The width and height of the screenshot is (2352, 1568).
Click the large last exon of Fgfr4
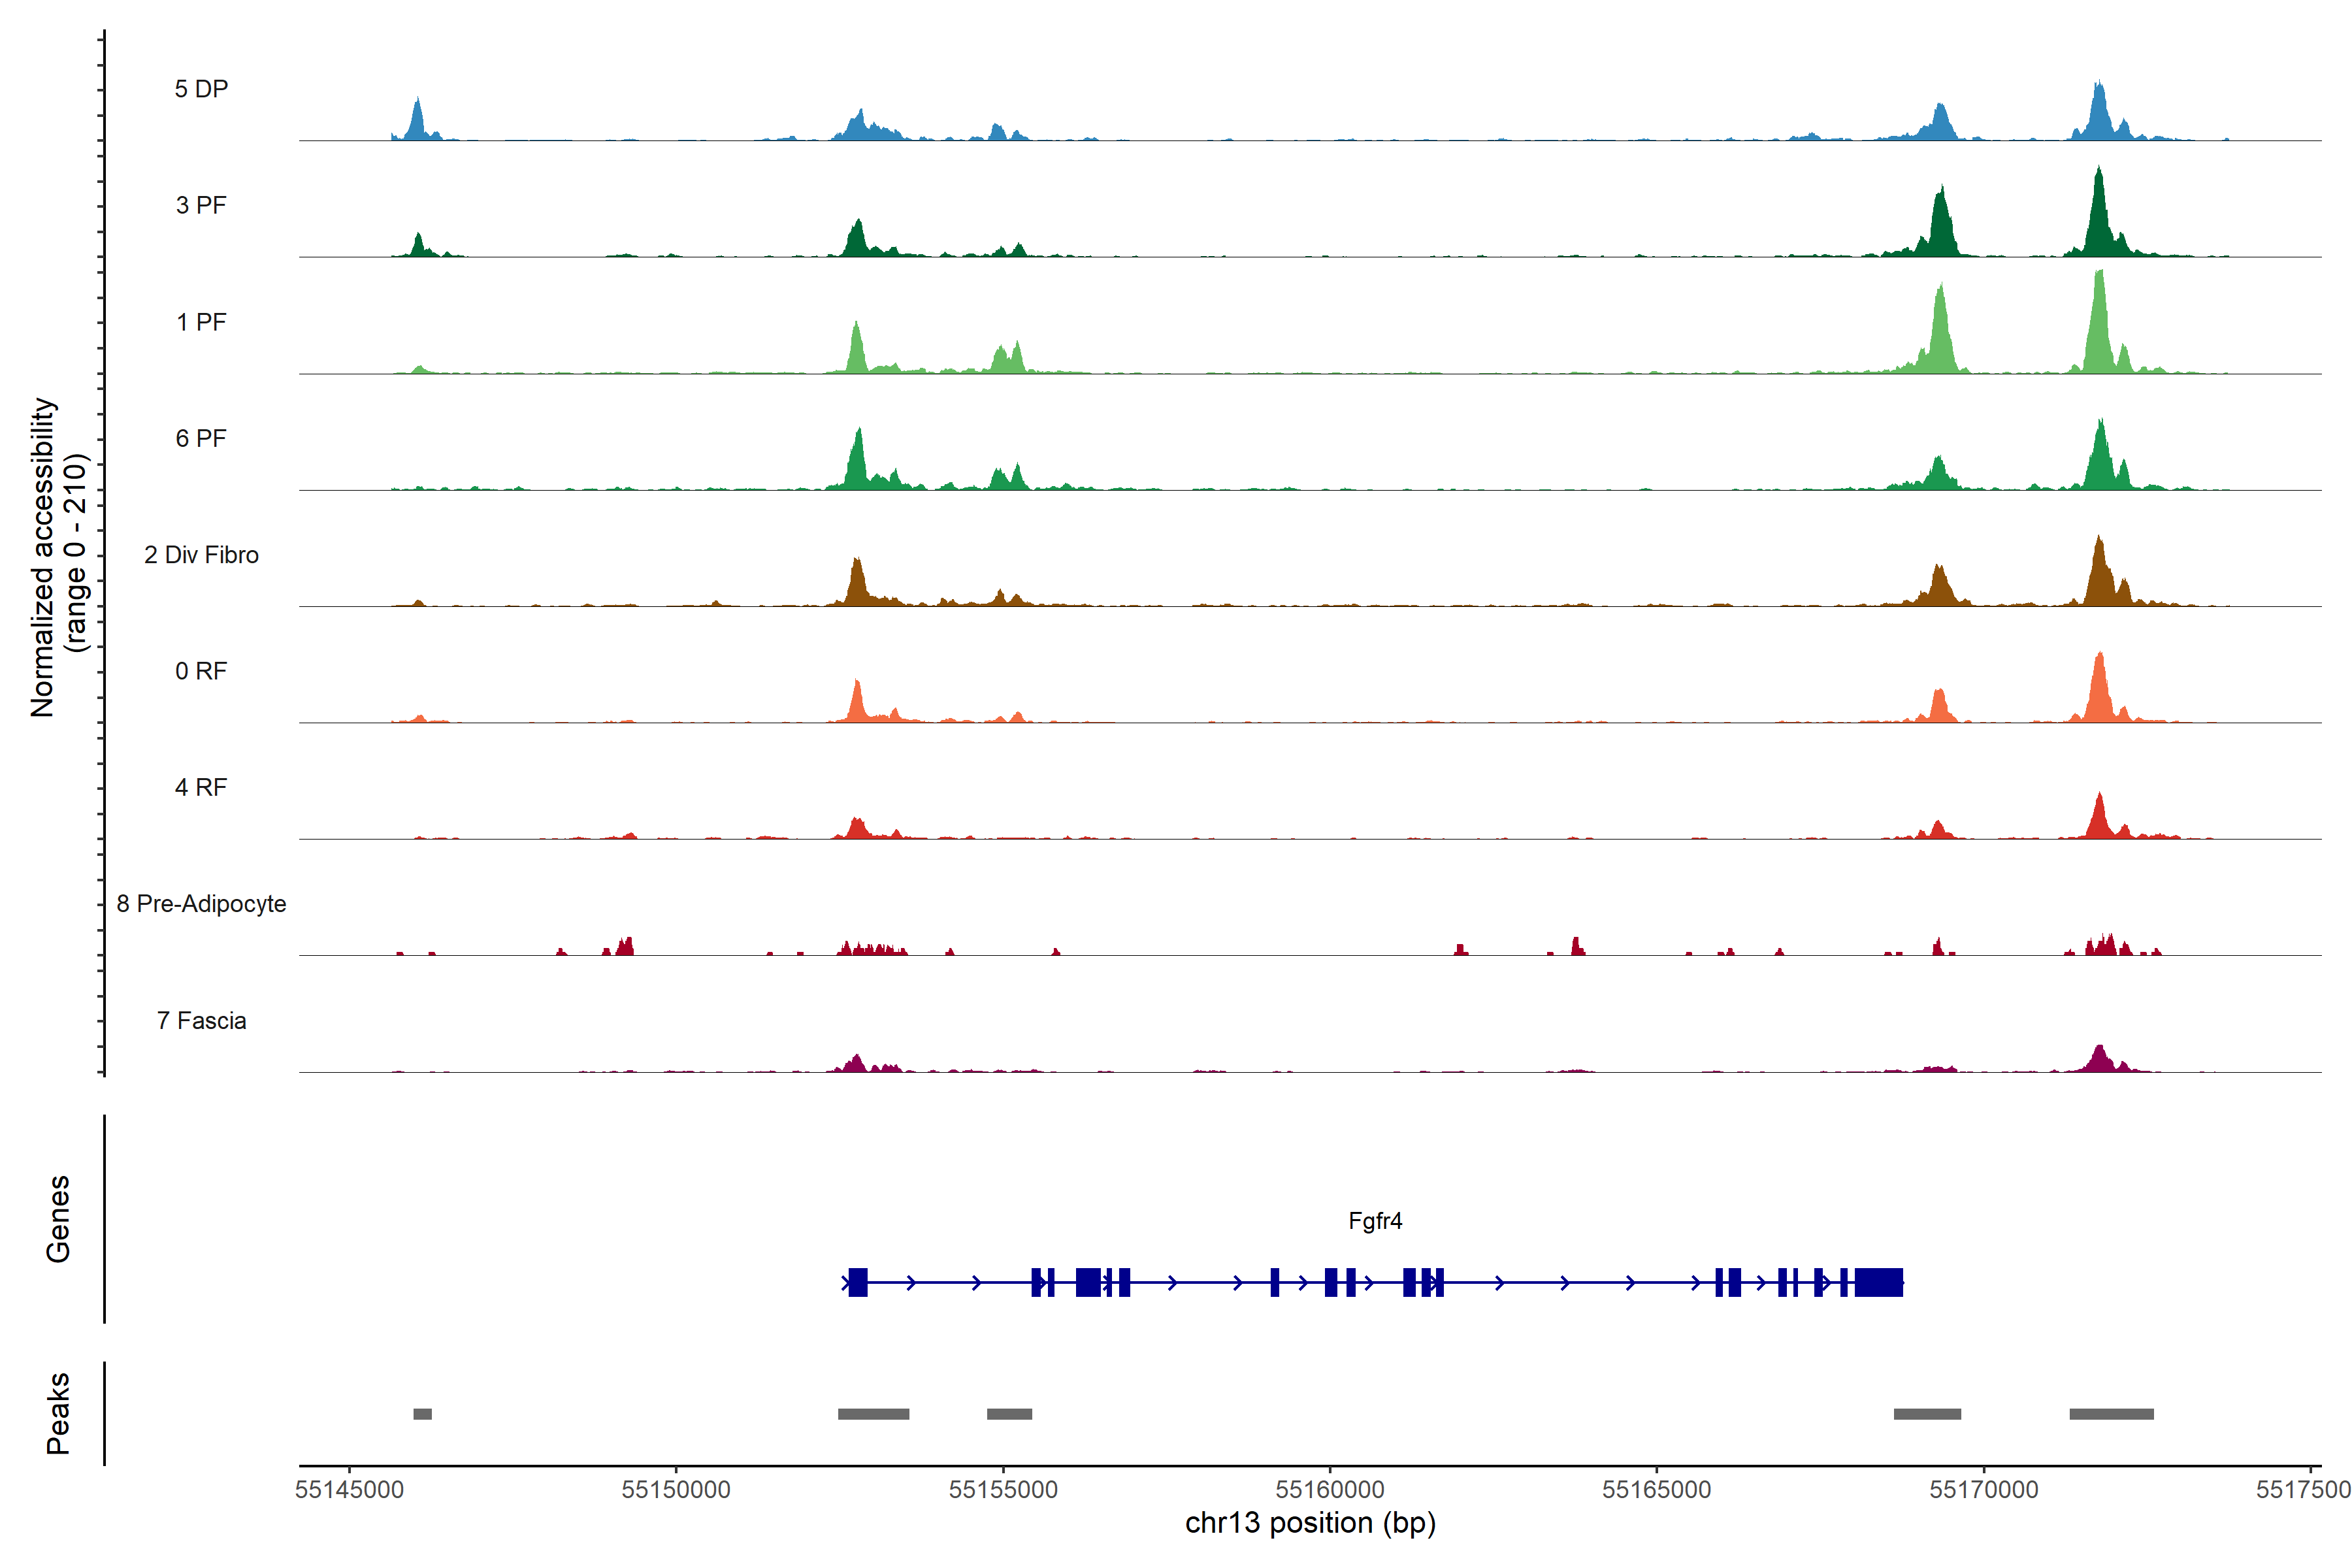(x=1878, y=1282)
